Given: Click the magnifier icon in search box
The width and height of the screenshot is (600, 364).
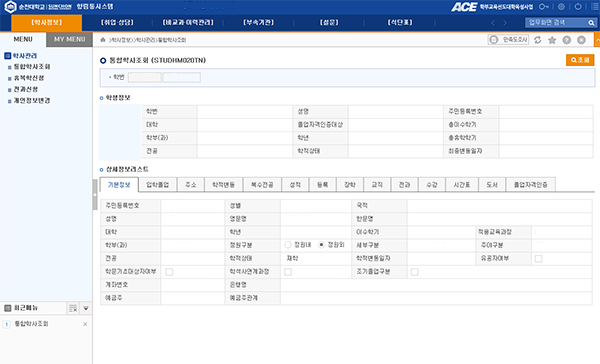Looking at the screenshot, I should point(591,23).
